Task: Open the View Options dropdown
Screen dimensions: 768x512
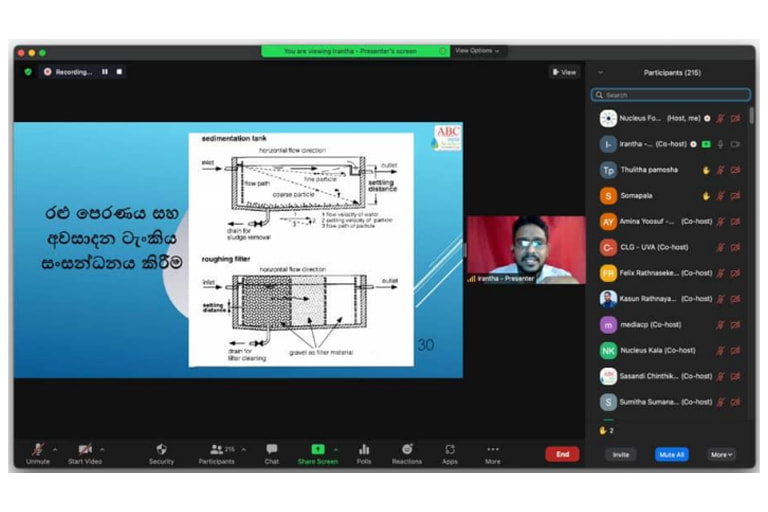Action: (x=477, y=51)
